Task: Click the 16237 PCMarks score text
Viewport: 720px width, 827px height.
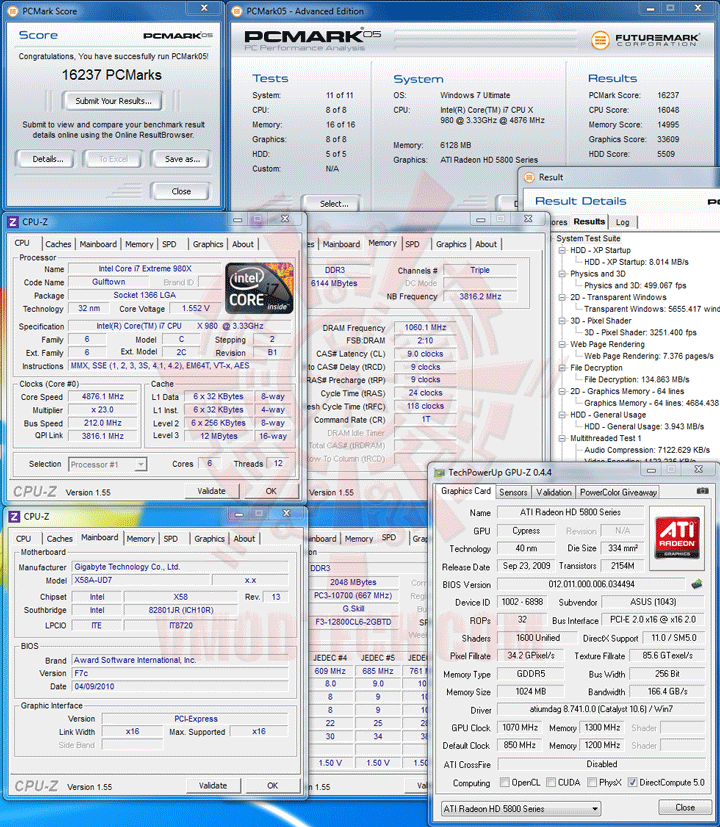Action: pyautogui.click(x=112, y=75)
